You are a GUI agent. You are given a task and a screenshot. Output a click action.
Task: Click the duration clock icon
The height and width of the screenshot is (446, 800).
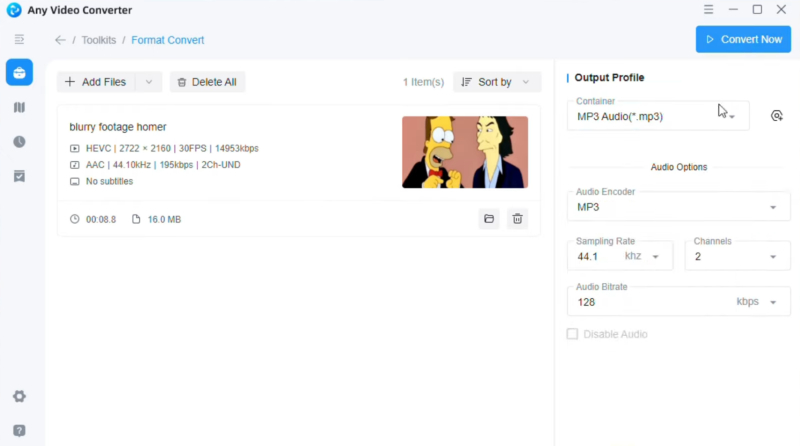coord(74,219)
